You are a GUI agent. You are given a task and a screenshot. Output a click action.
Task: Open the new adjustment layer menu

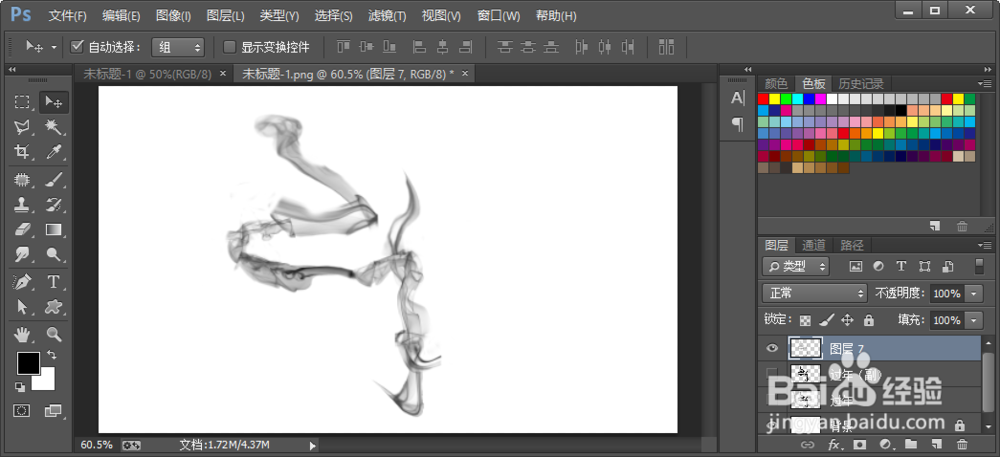click(885, 444)
